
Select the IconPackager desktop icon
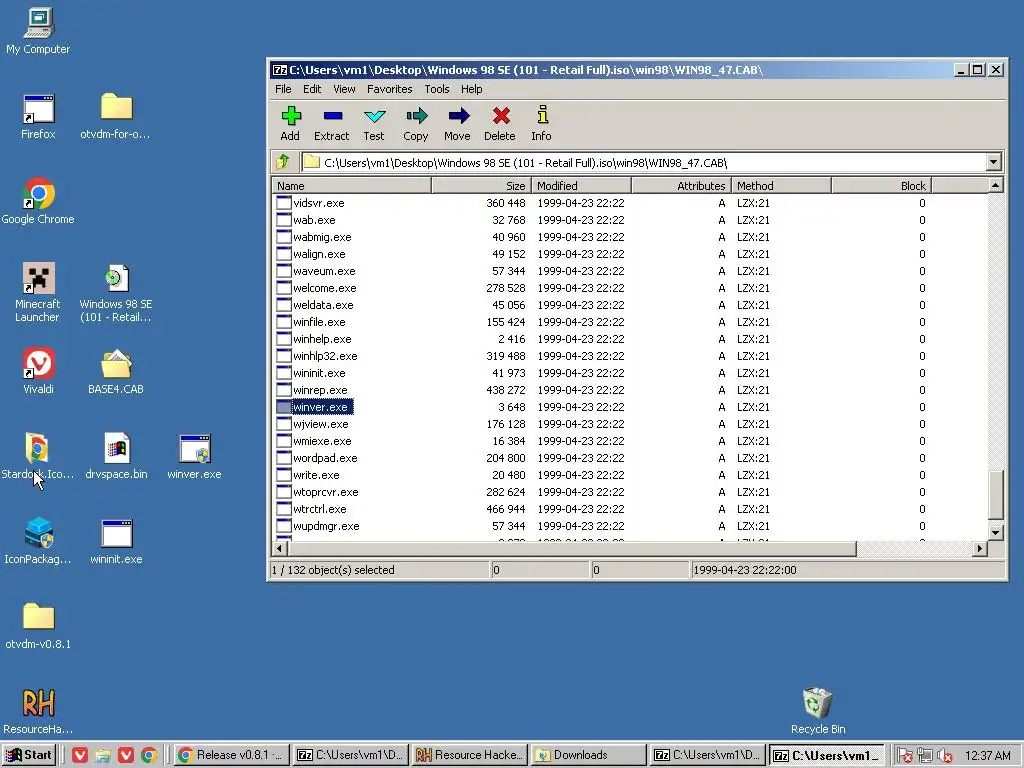point(38,541)
